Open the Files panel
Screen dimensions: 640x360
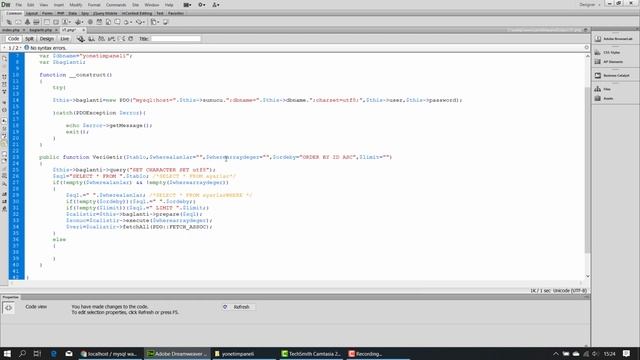coord(602,89)
